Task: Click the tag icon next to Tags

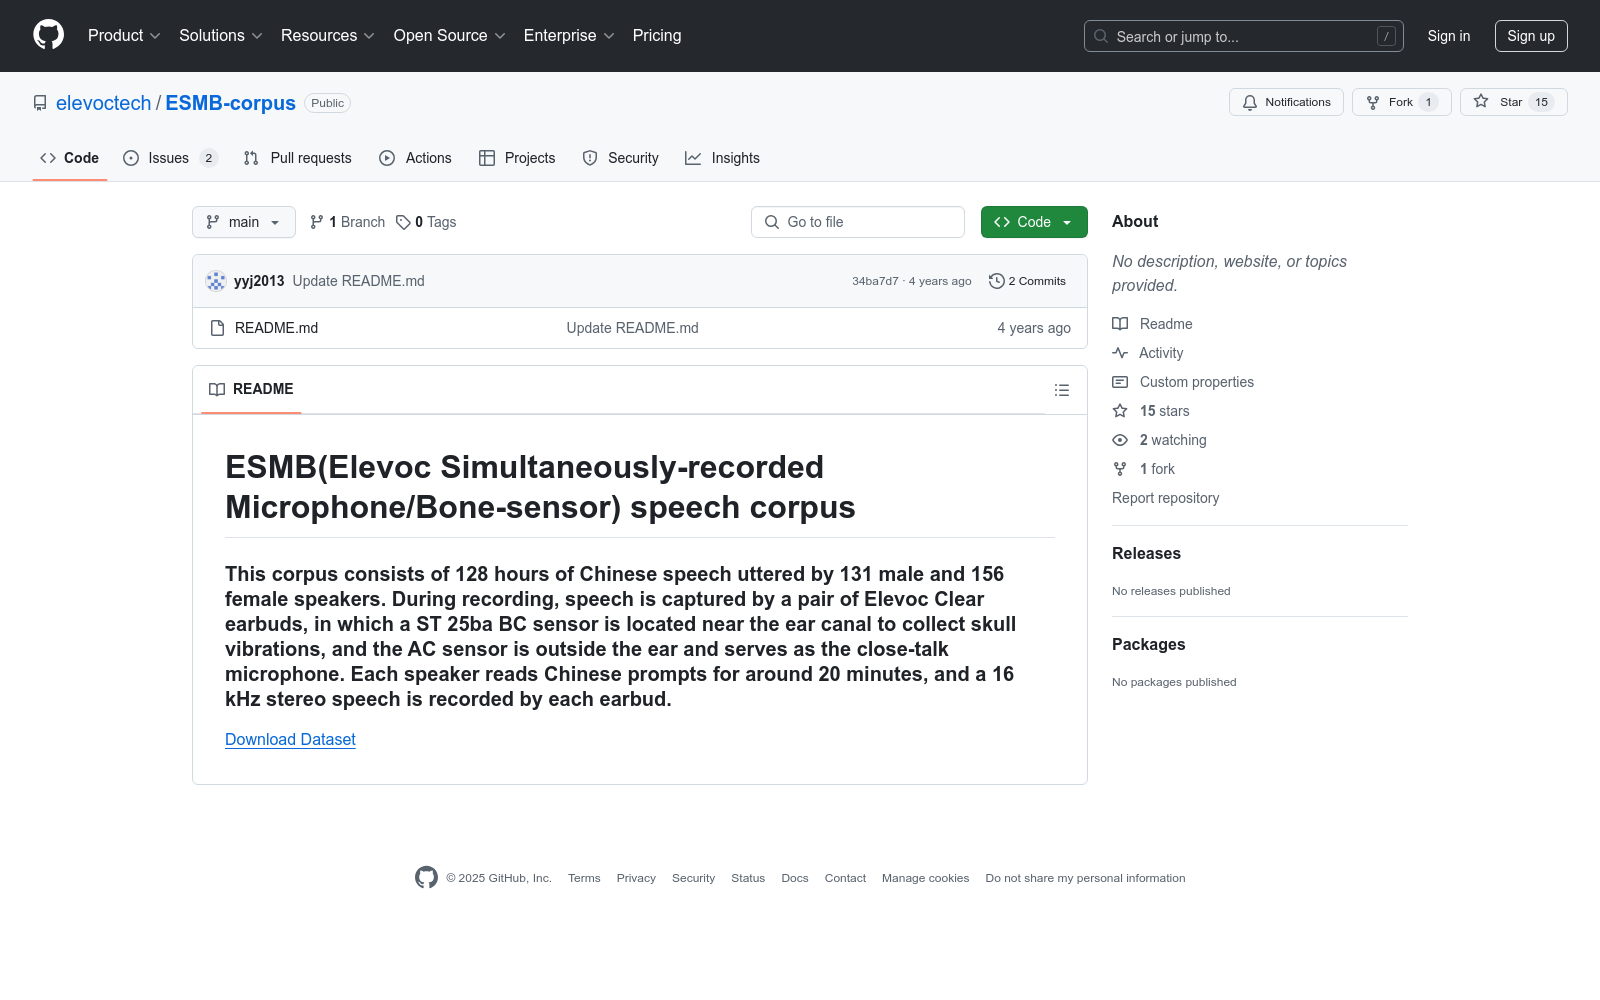Action: [403, 222]
